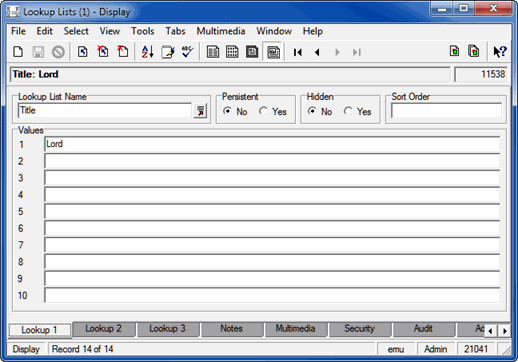
Task: Click the greyed-out Save disk icon
Action: coord(38,52)
